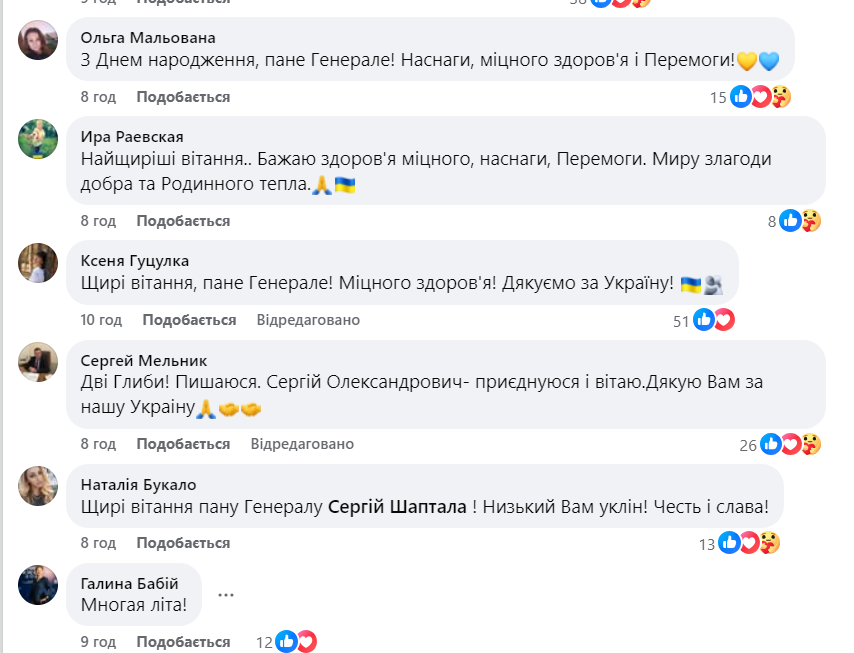Viewport: 854px width, 653px height.
Task: Click the heart reaction next to the count 26
Action: [x=790, y=443]
